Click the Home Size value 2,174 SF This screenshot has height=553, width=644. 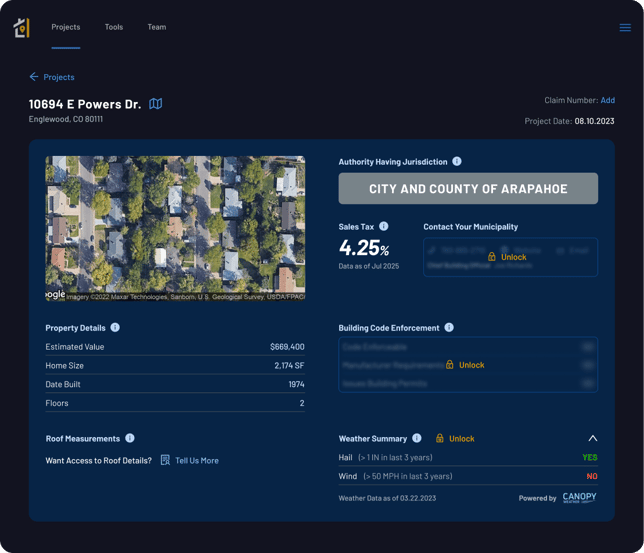(289, 366)
